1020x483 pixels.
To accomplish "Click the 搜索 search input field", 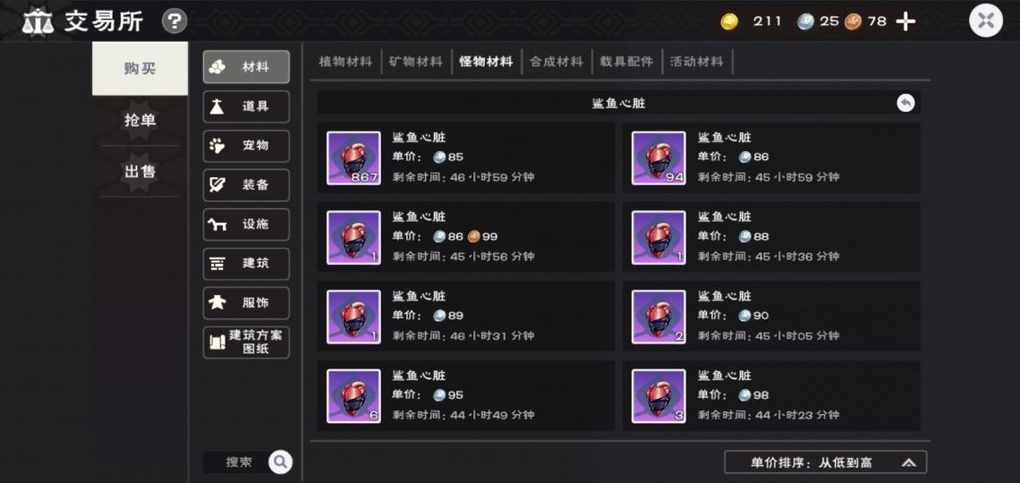I will (x=237, y=462).
